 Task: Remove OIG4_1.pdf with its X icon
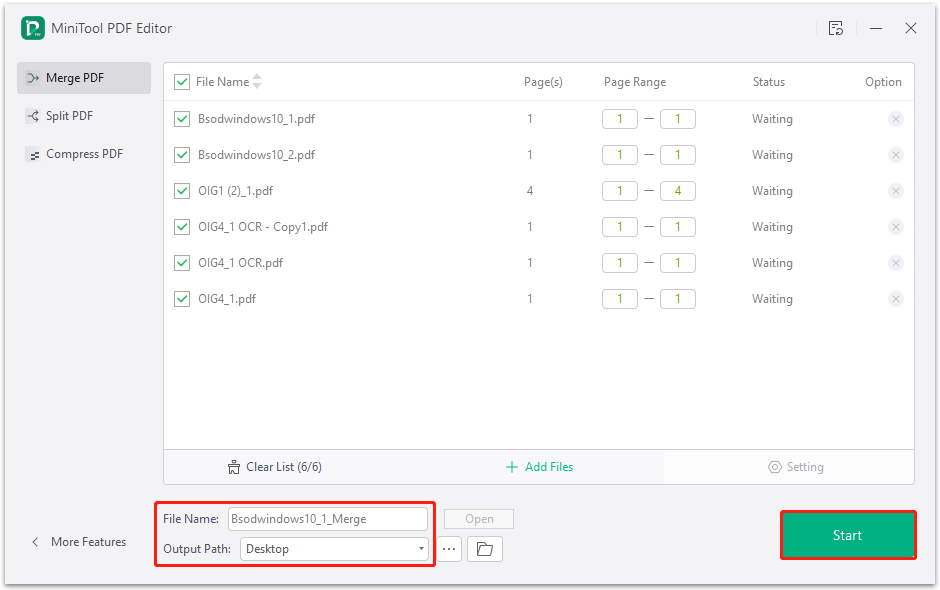pos(896,299)
